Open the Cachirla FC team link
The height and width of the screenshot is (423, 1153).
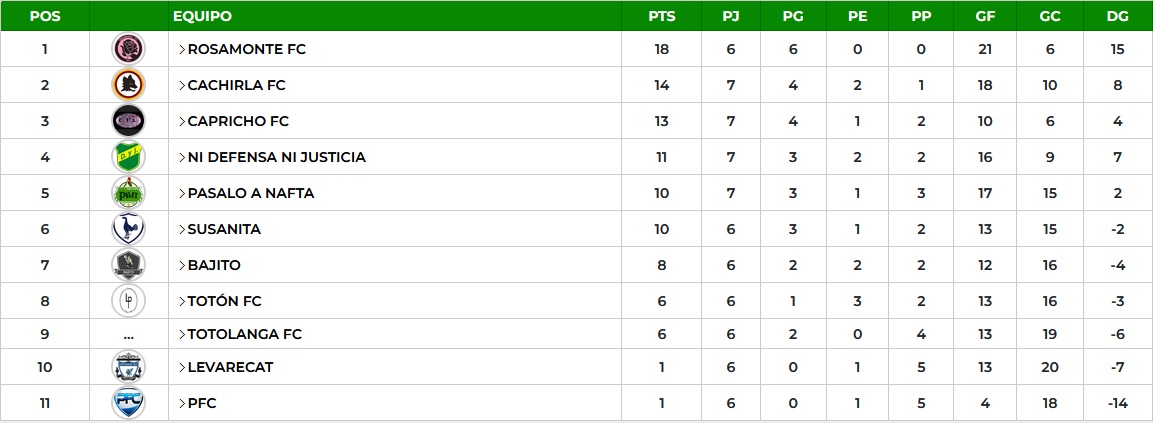237,85
